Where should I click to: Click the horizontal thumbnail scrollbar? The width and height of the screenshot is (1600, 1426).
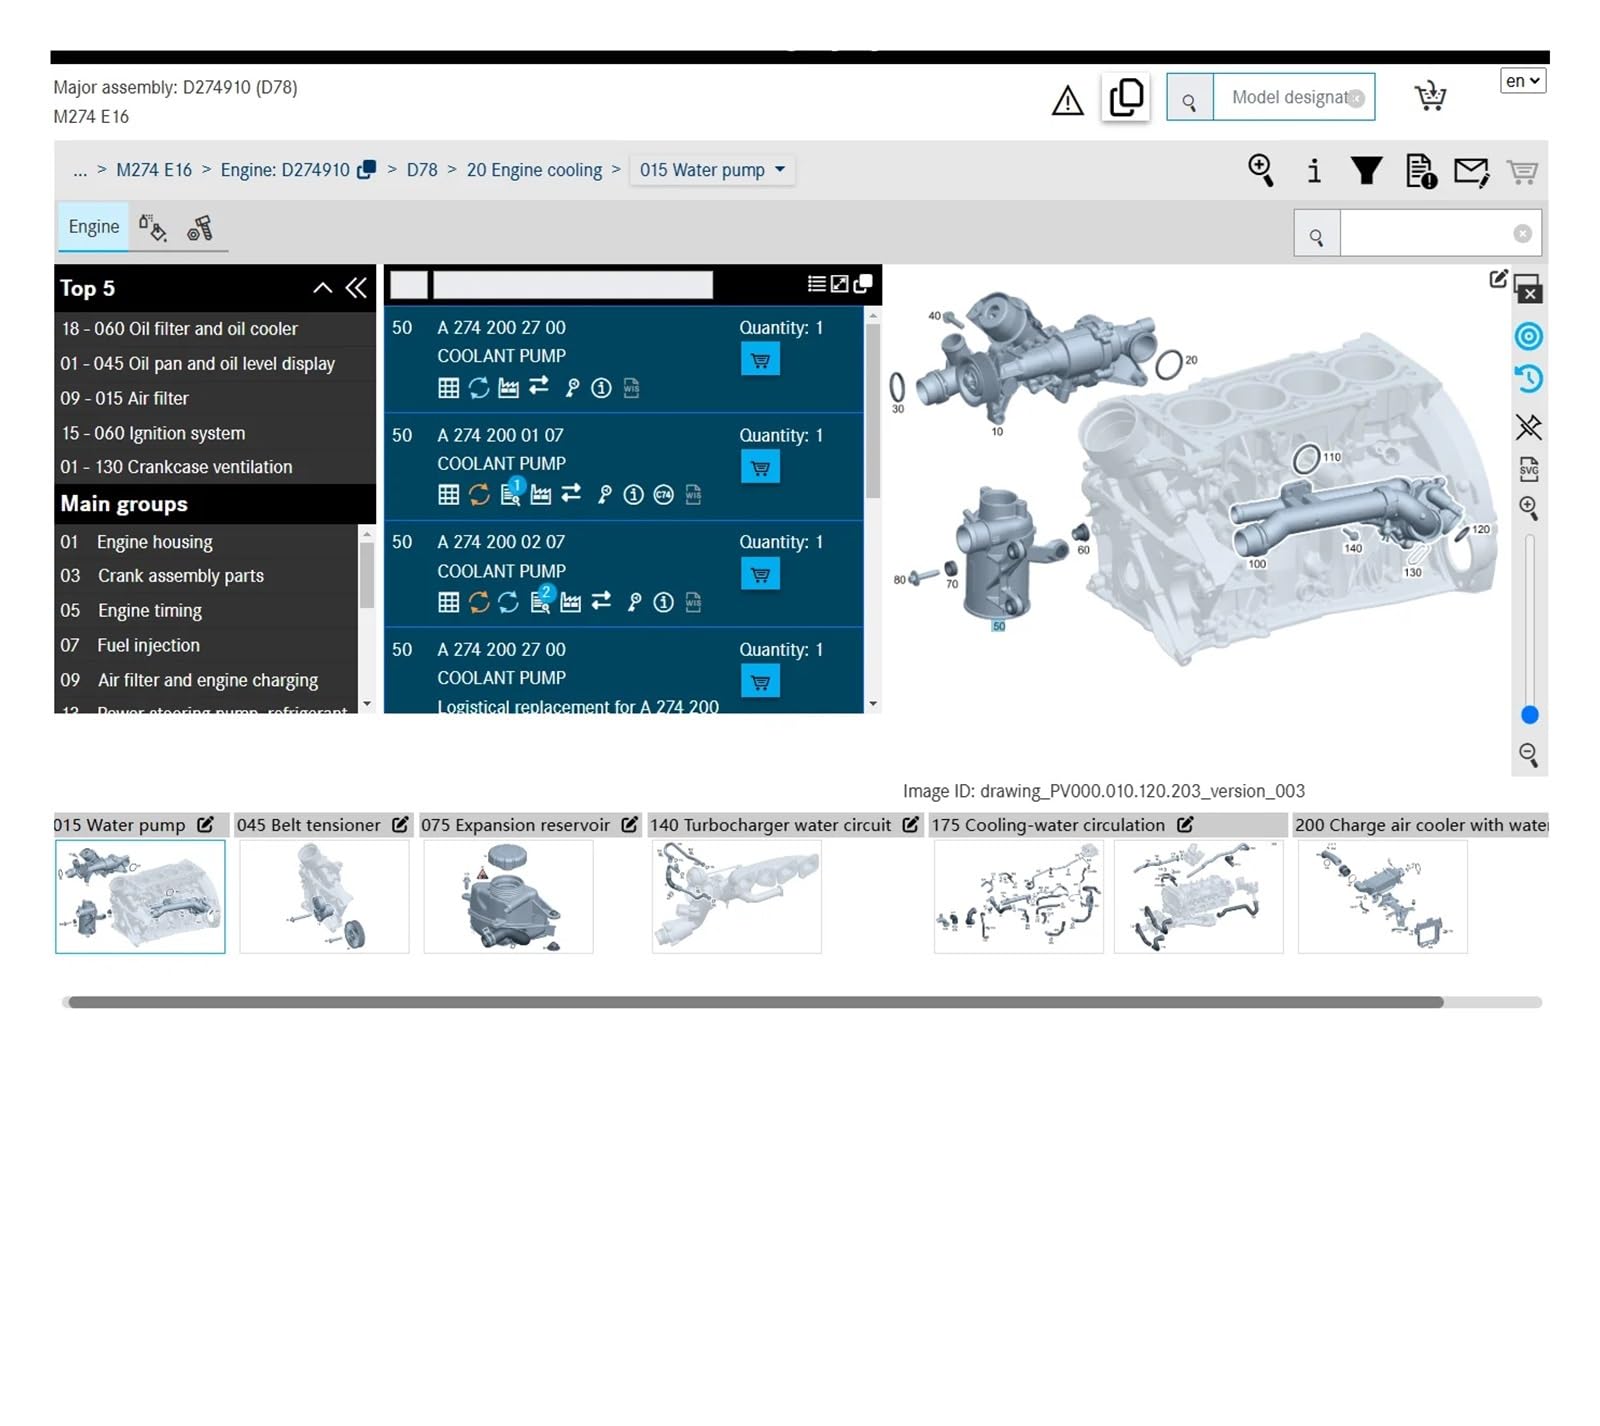pyautogui.click(x=755, y=1002)
